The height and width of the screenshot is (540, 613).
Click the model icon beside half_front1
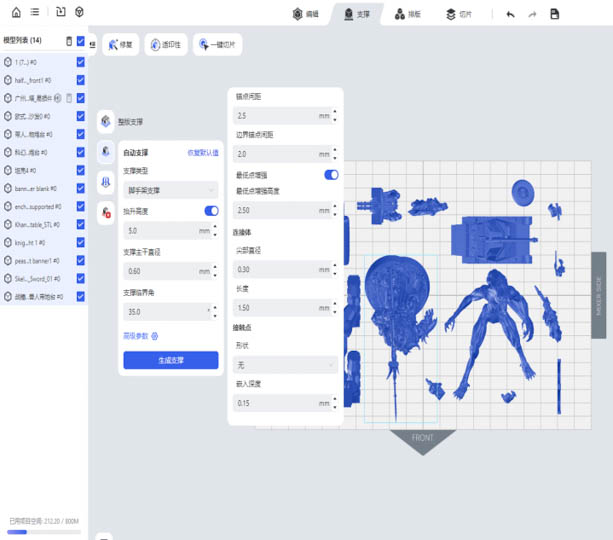pos(8,80)
